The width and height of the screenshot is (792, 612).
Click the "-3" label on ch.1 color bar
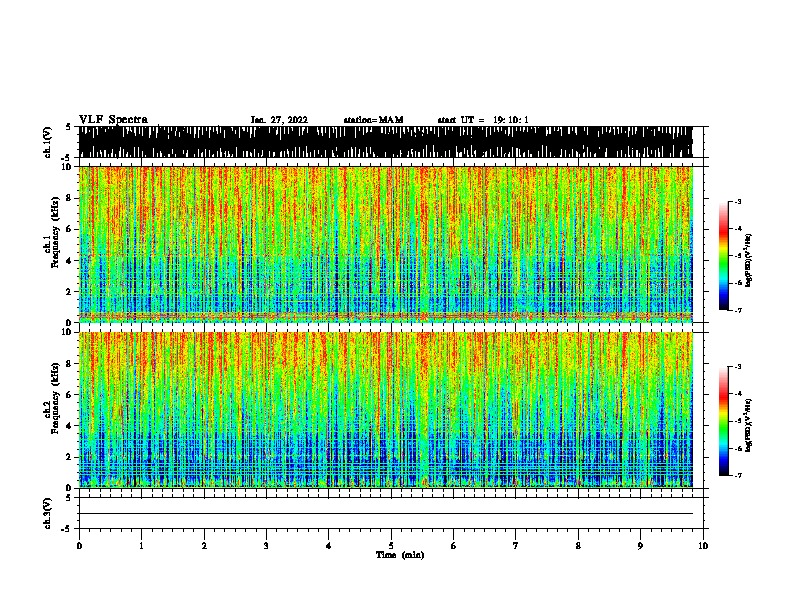click(737, 201)
